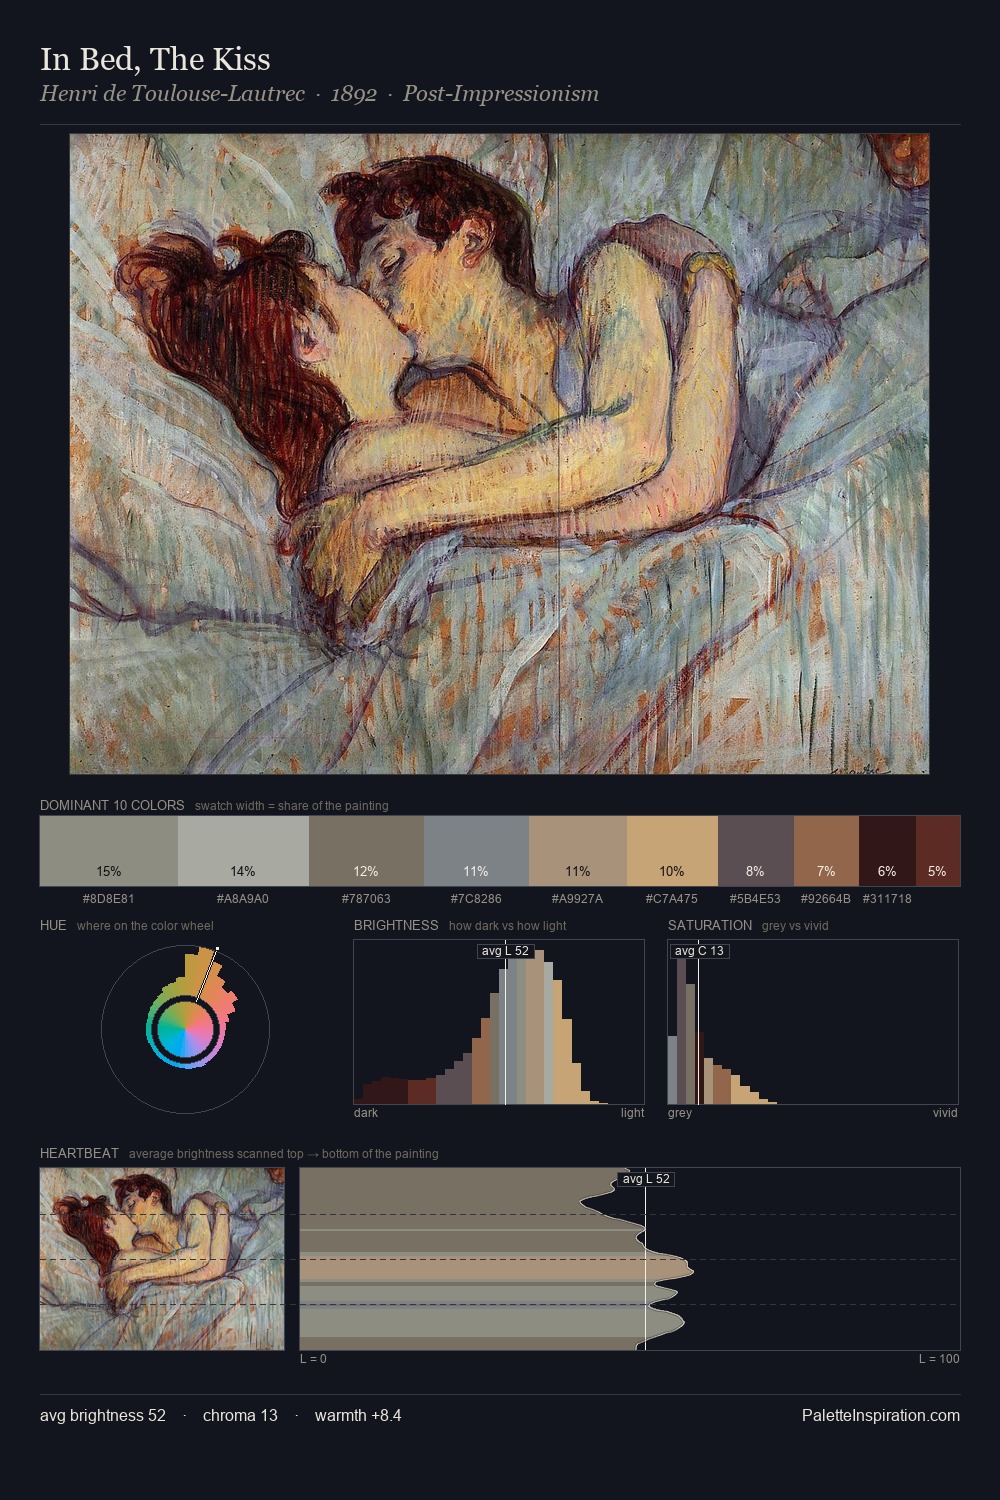
Task: Open the PaletteInspiration.com link
Action: point(881,1415)
